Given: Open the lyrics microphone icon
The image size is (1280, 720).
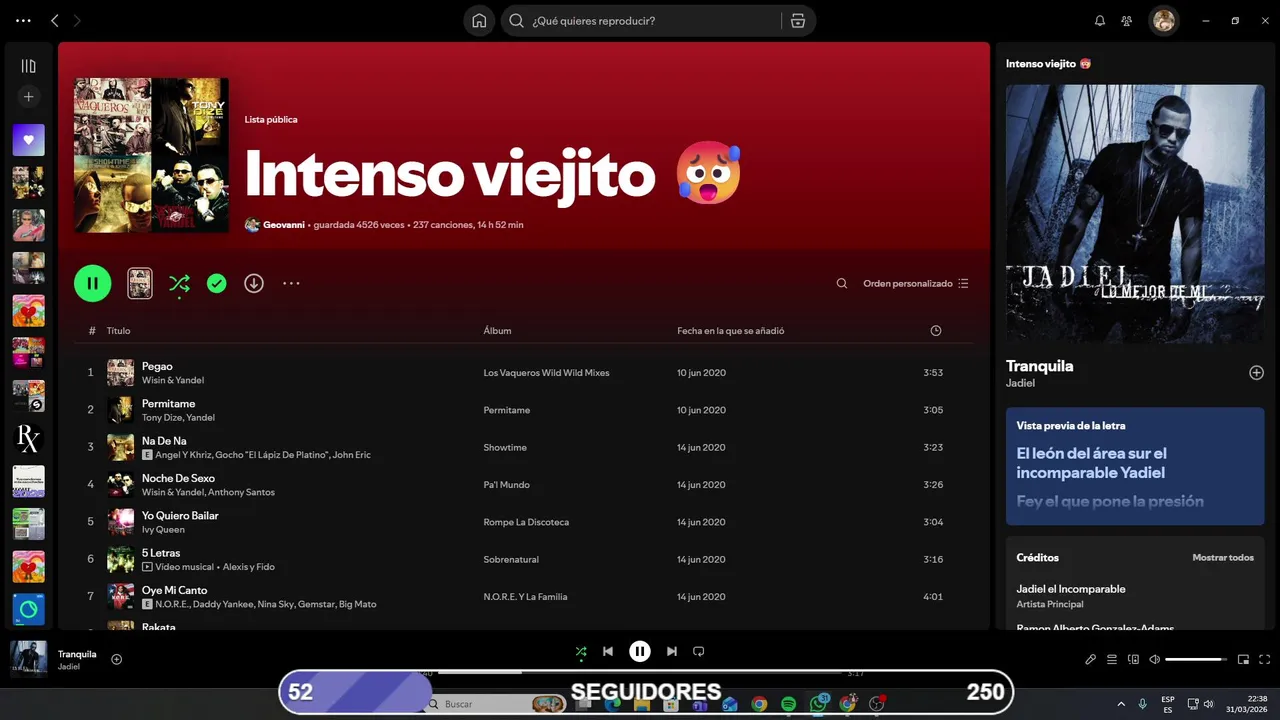Looking at the screenshot, I should [x=1091, y=659].
